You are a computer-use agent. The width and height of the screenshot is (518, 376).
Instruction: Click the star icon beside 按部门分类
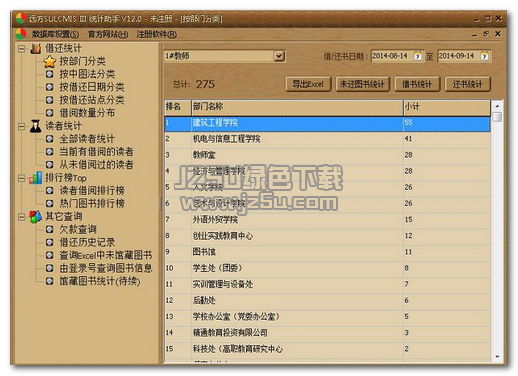[x=50, y=61]
